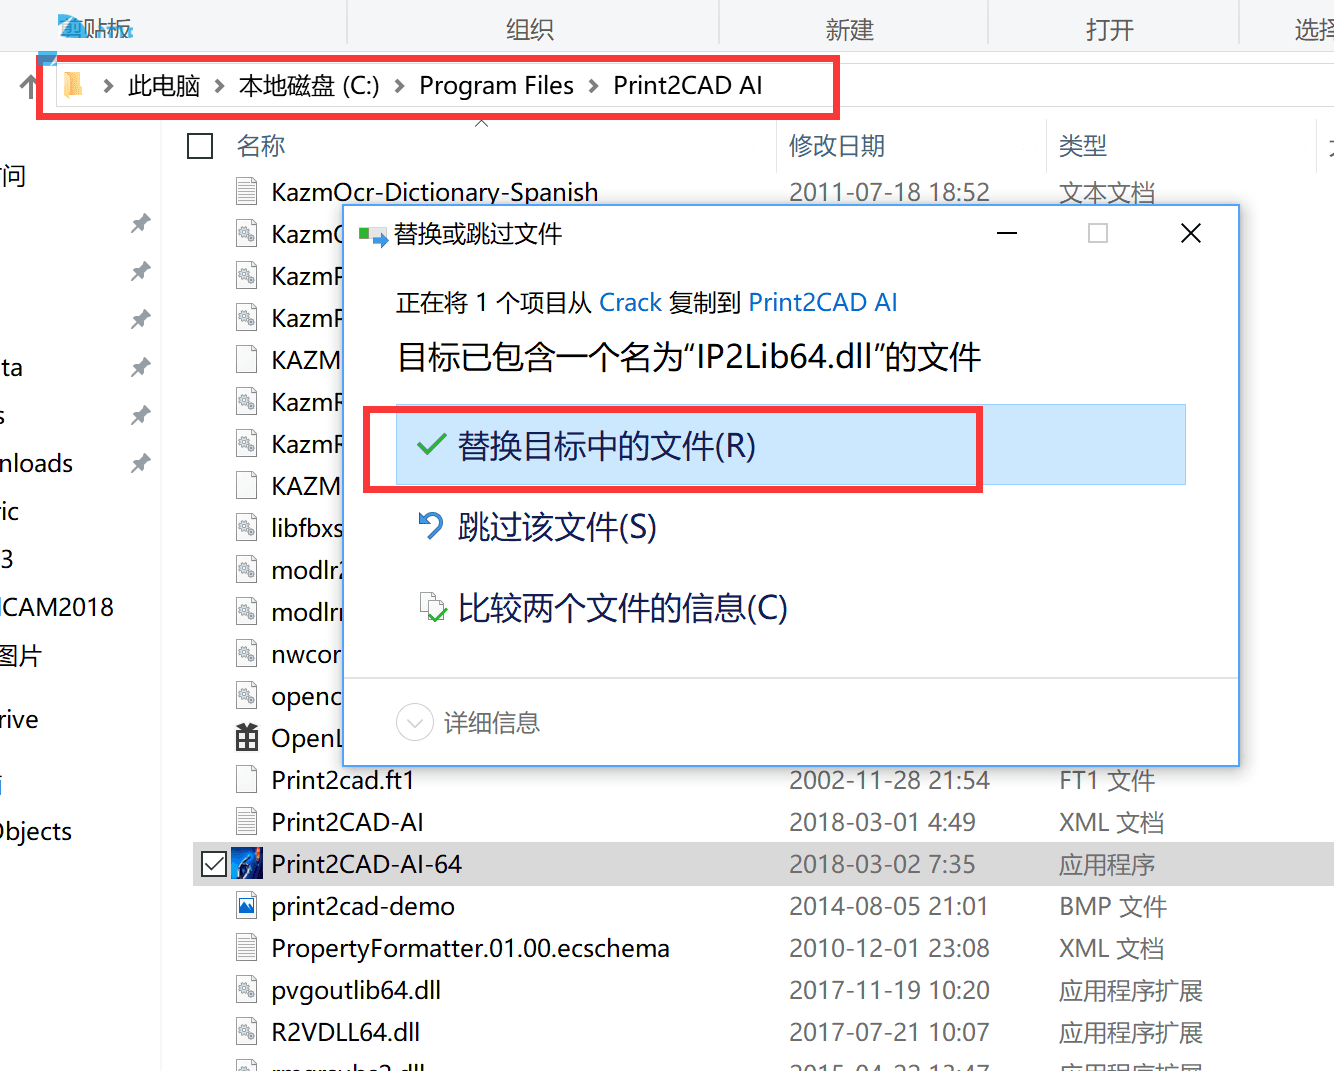Click the print2cad-demo bitmap image icon
1334x1071 pixels.
coord(246,906)
